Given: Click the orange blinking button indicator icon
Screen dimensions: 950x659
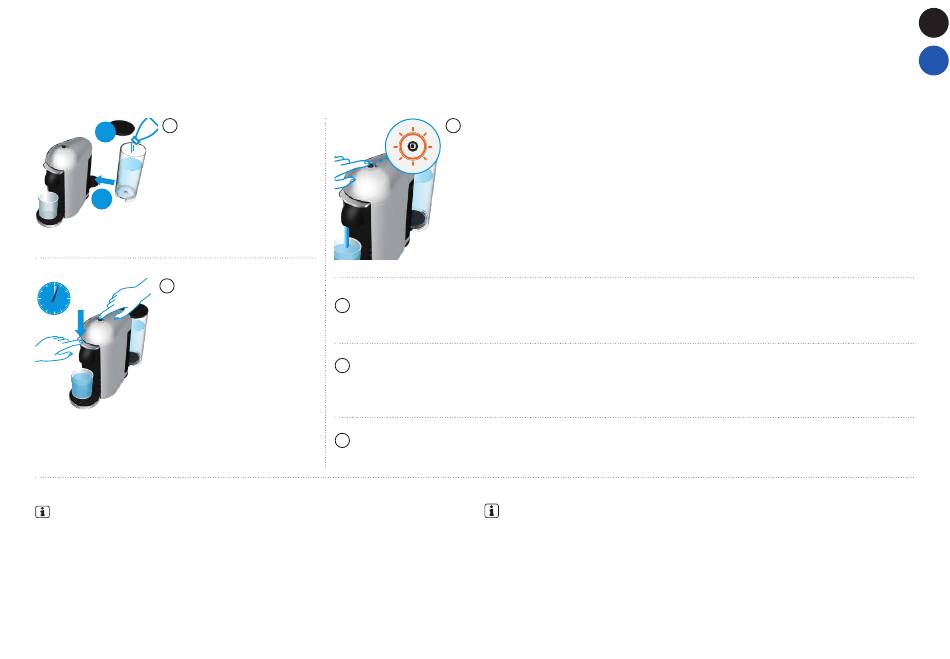Looking at the screenshot, I should (413, 147).
